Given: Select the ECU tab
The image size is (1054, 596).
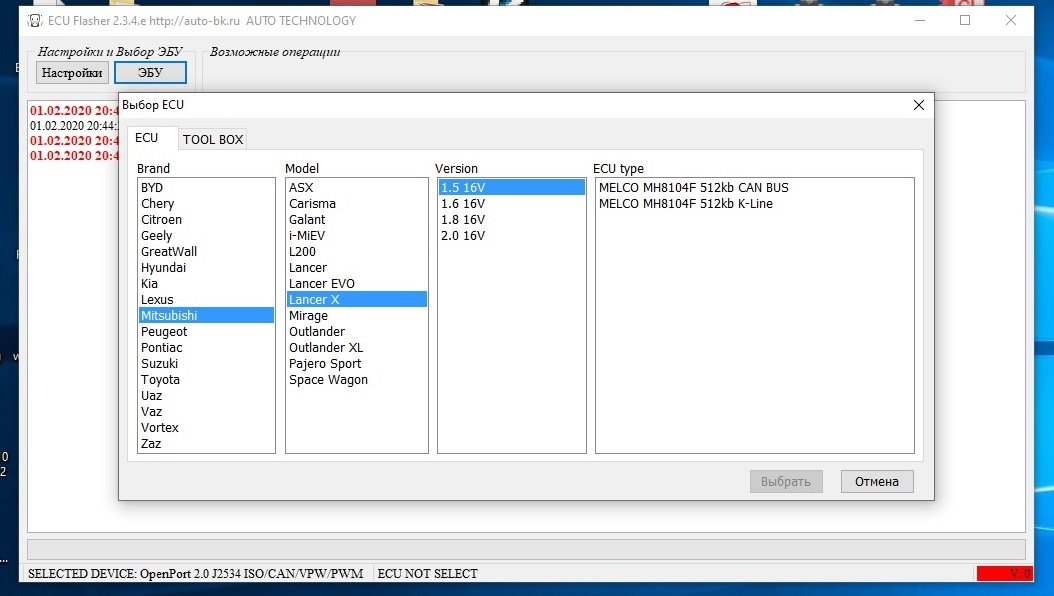Looking at the screenshot, I should (147, 138).
